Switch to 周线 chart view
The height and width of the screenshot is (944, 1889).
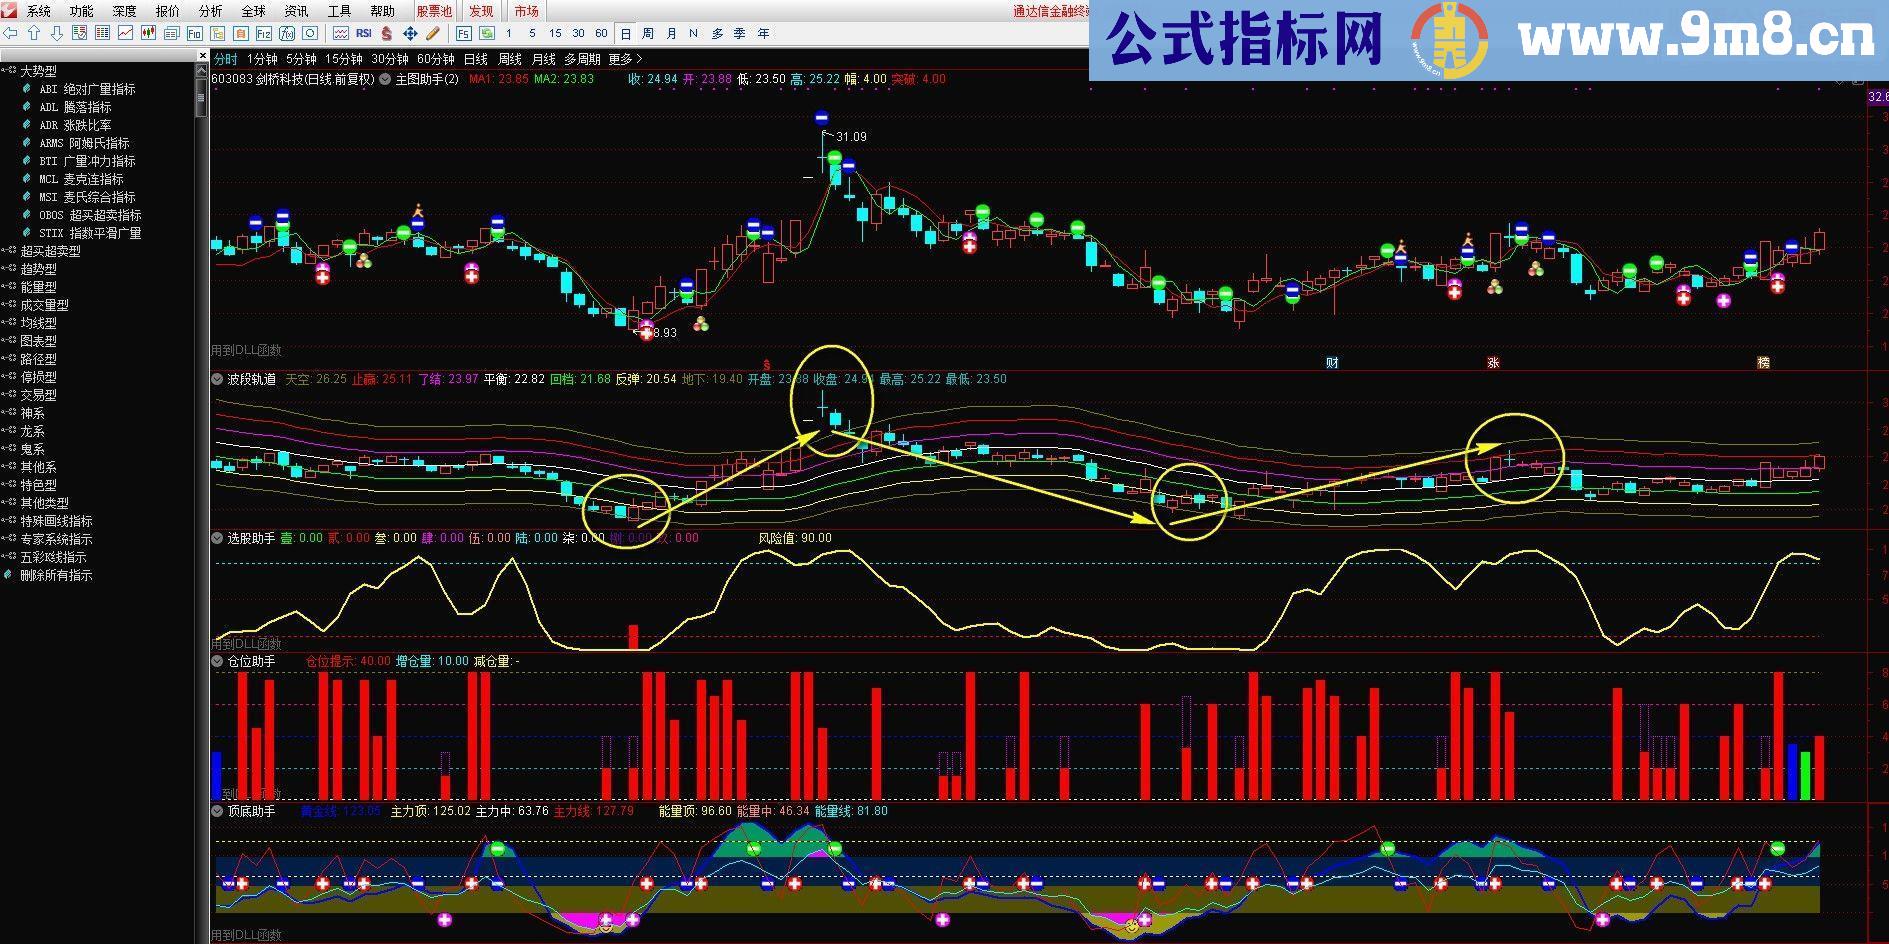click(x=510, y=59)
